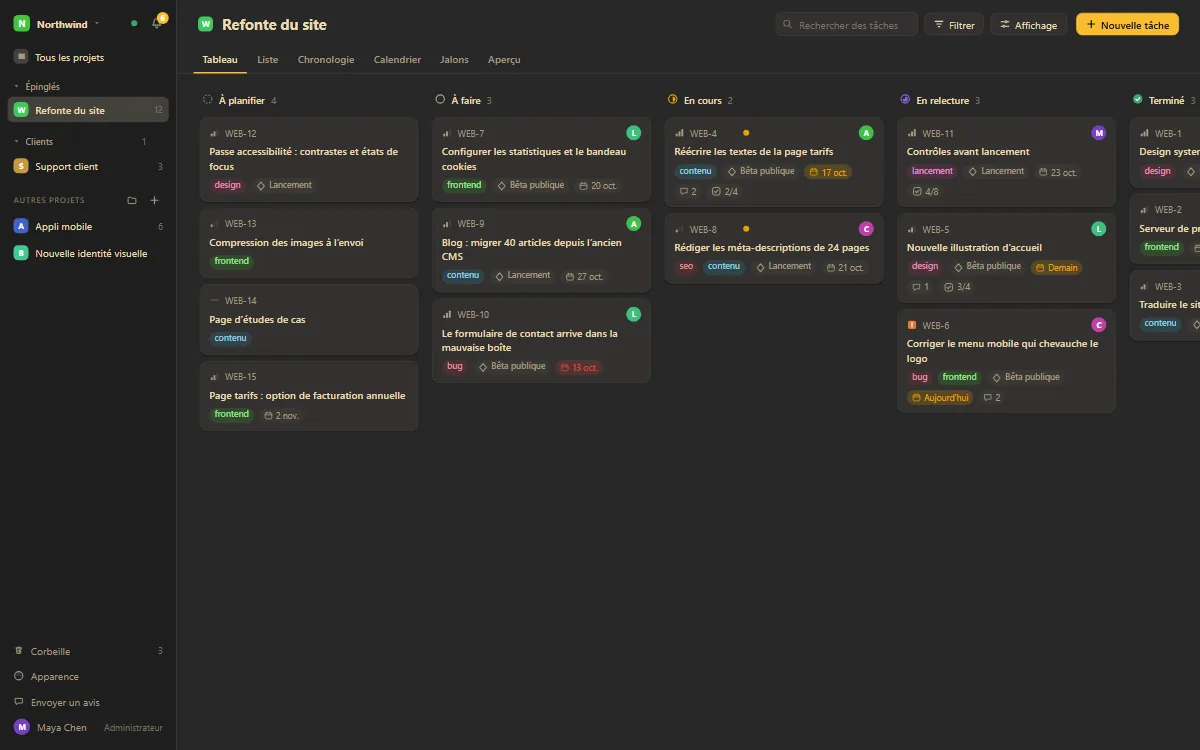Open the Filtrer options
The height and width of the screenshot is (750, 1200).
click(x=954, y=25)
